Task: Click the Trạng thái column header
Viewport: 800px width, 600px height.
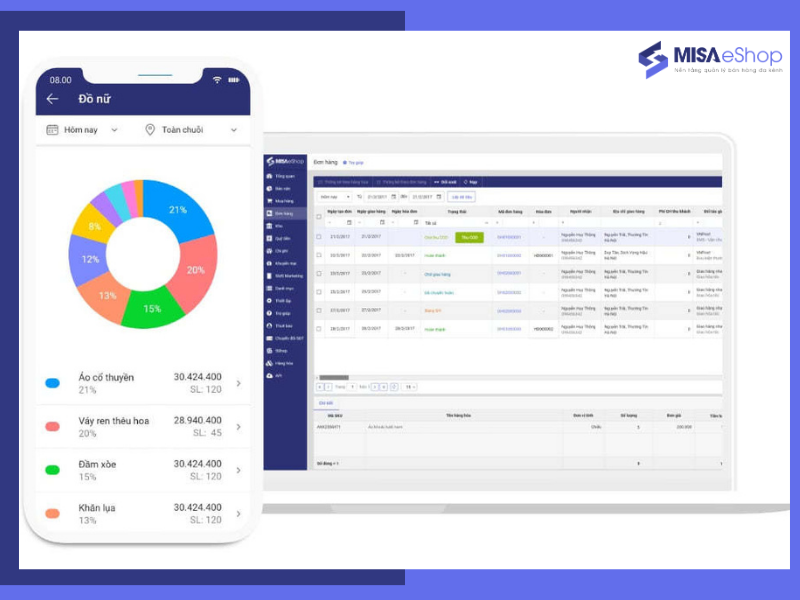Action: click(457, 211)
